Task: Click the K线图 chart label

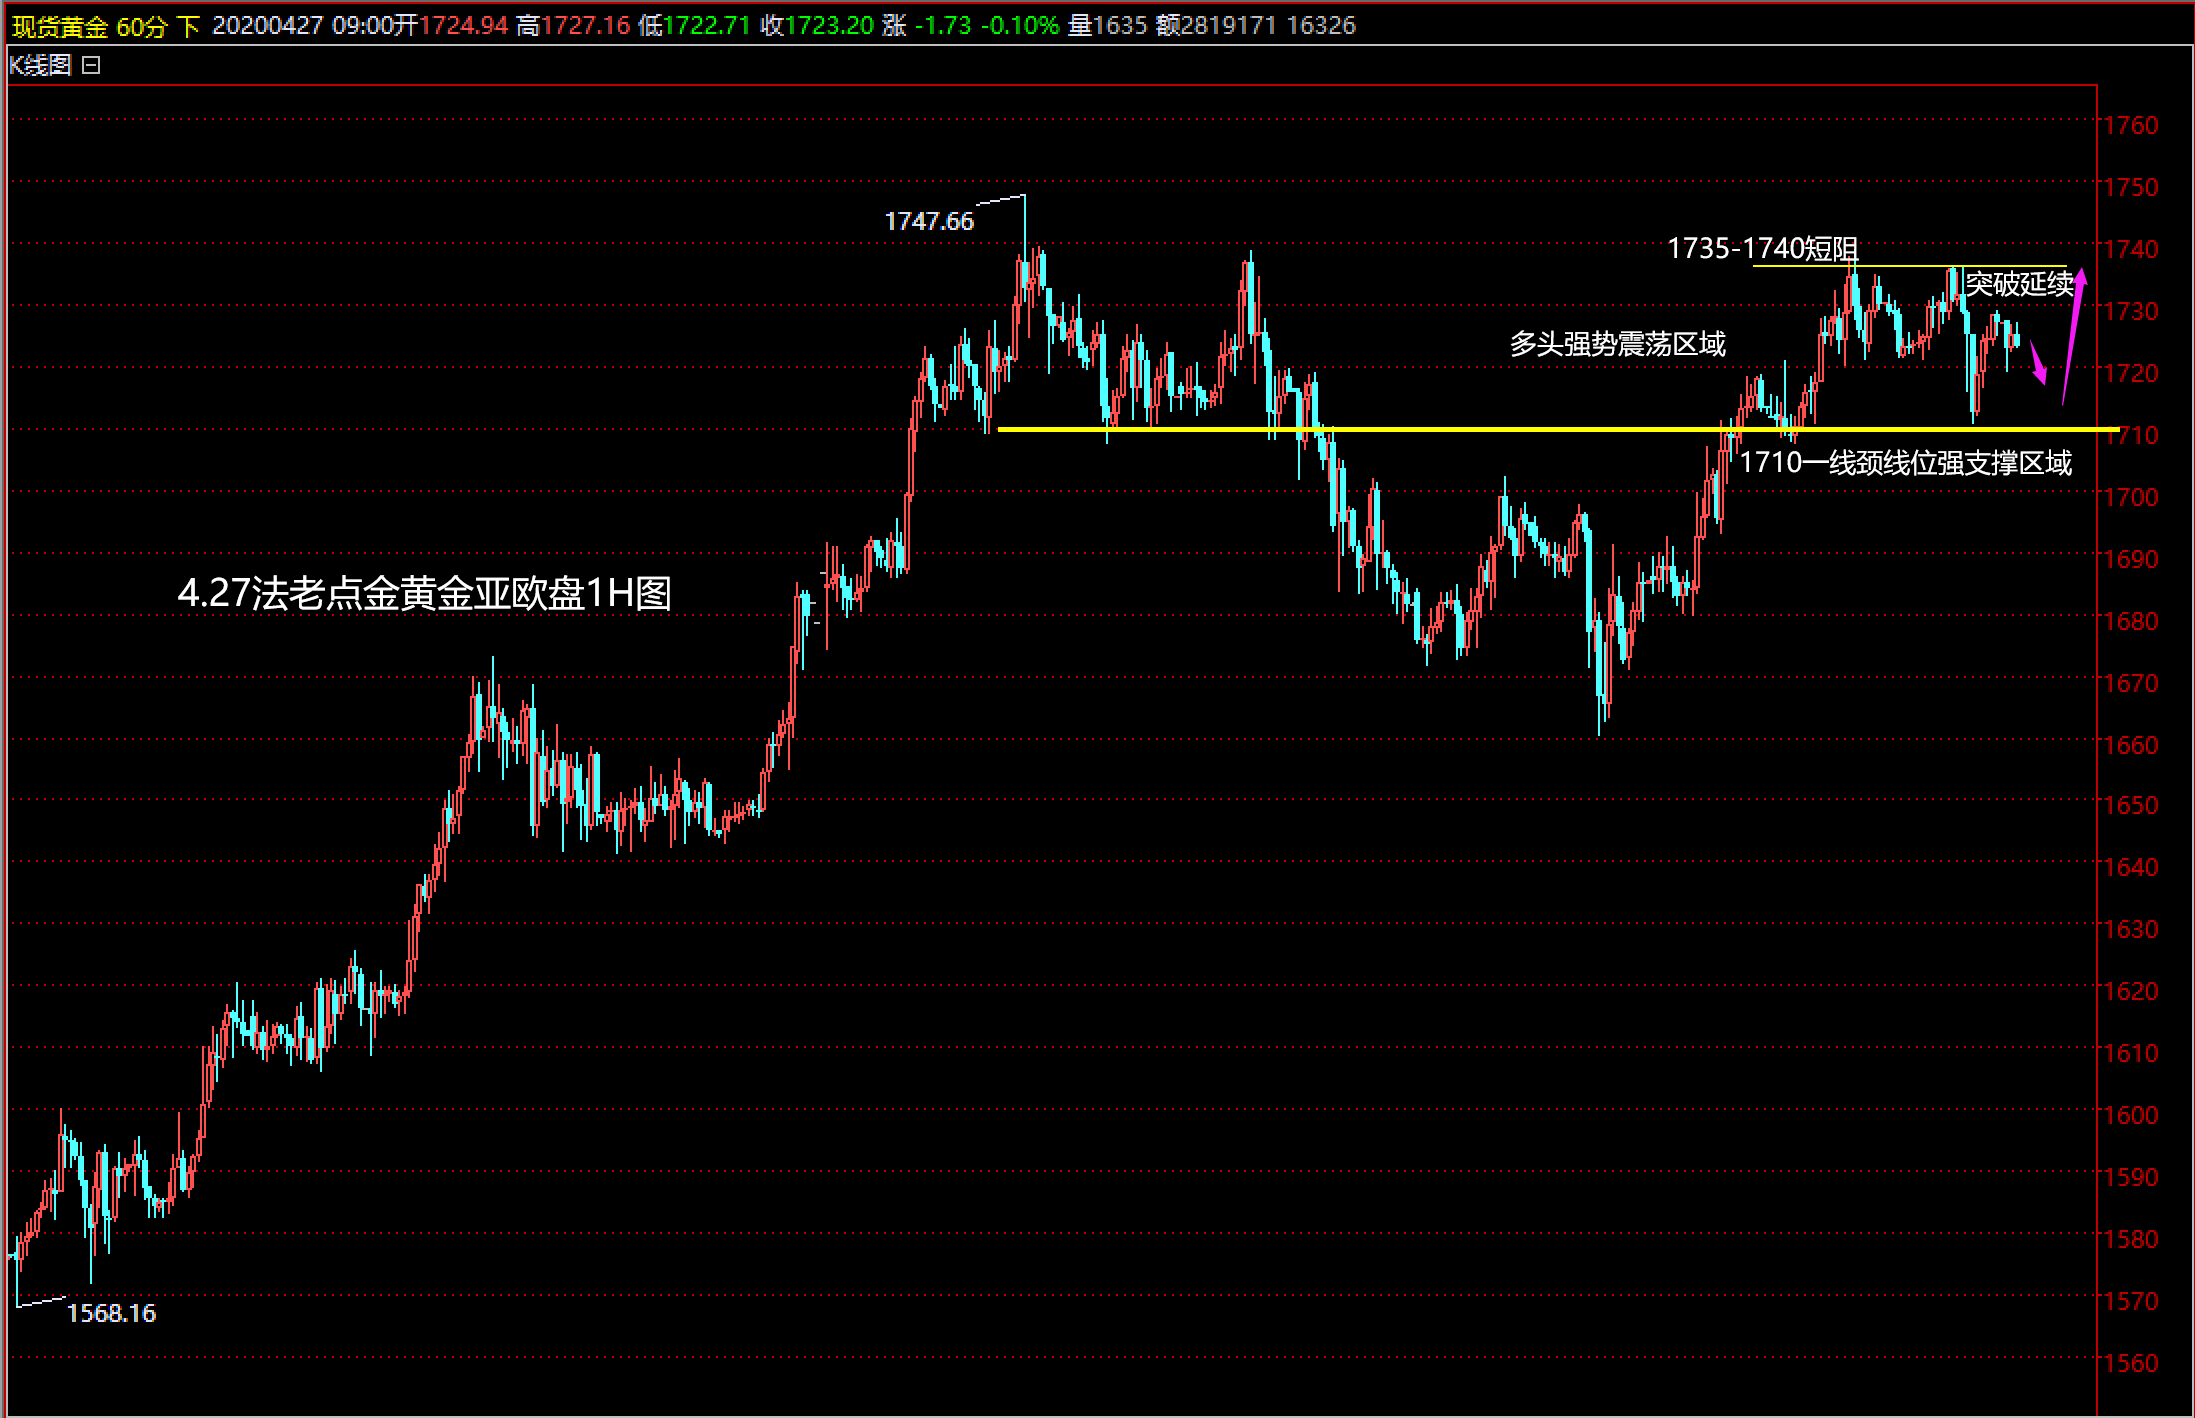Action: tap(41, 66)
